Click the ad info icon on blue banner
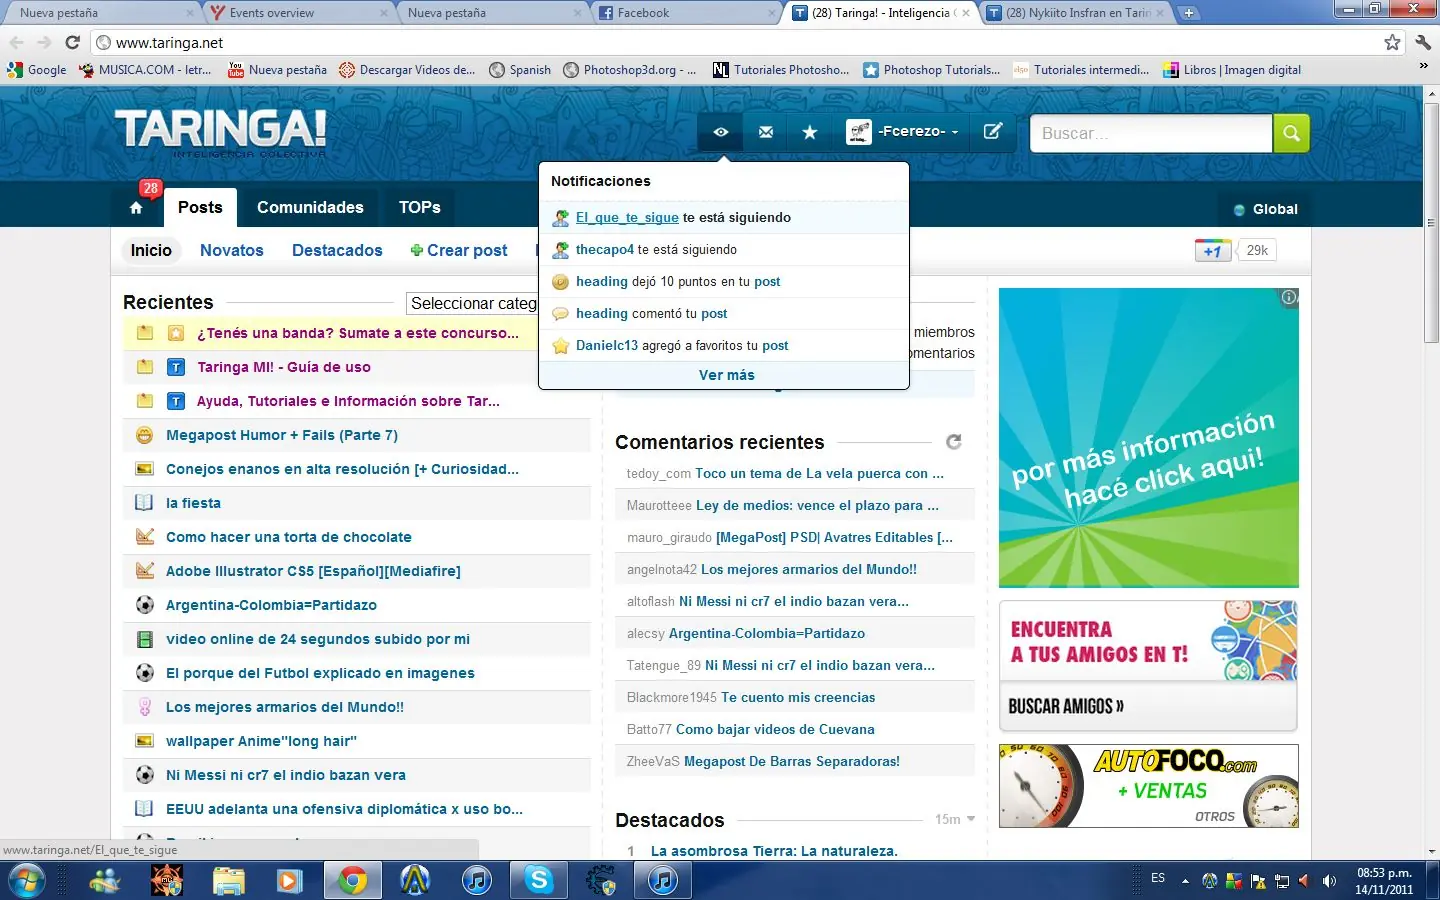This screenshot has width=1440, height=900. click(x=1289, y=297)
